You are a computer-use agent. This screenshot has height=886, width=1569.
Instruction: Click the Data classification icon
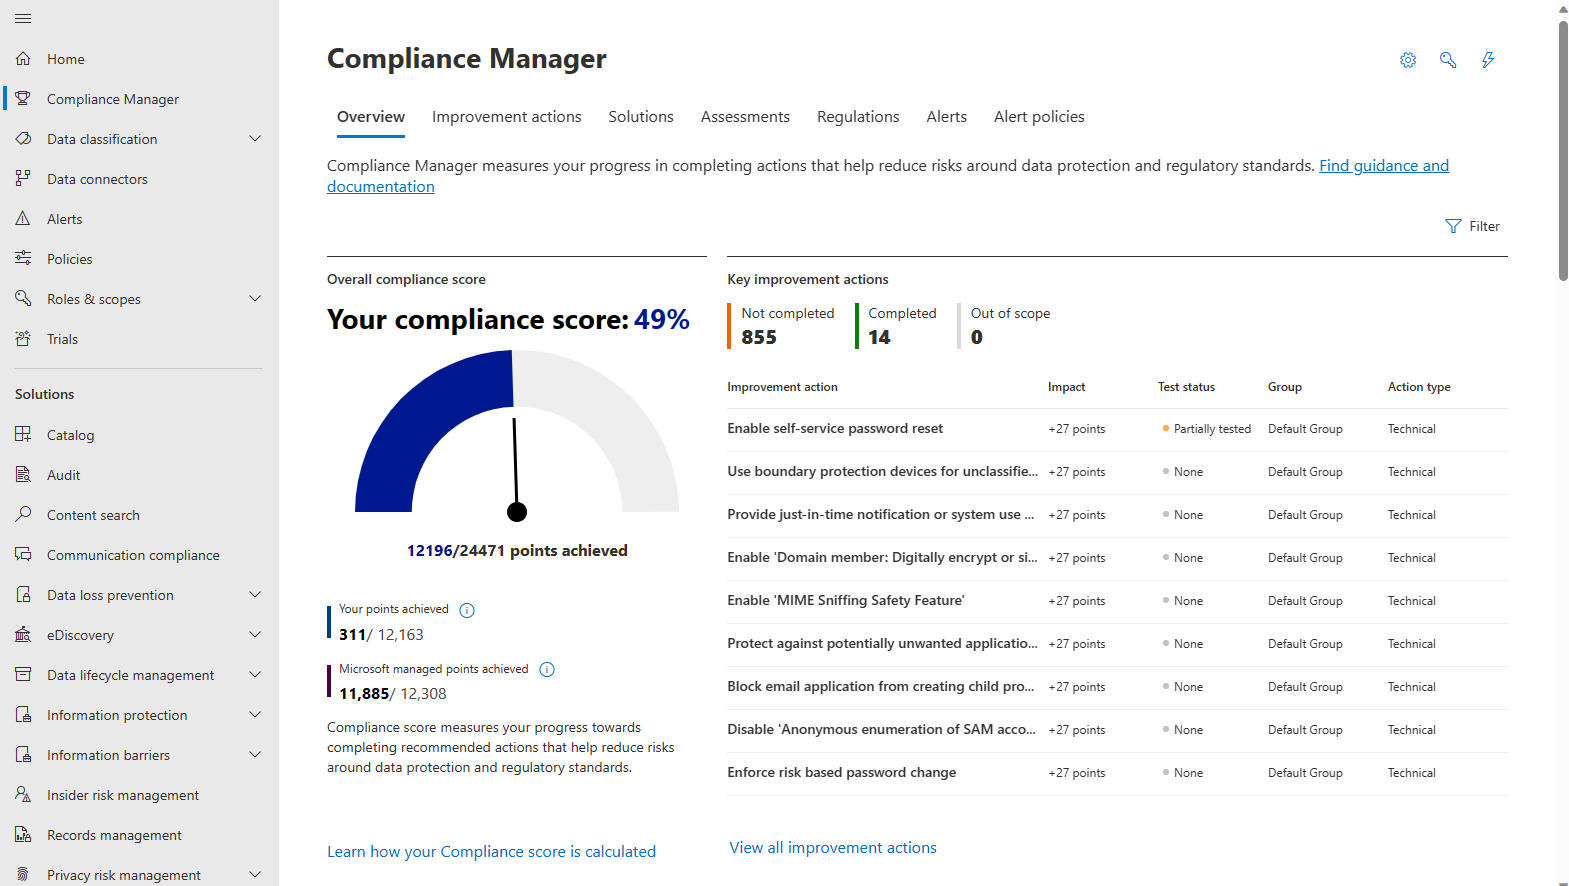coord(23,139)
